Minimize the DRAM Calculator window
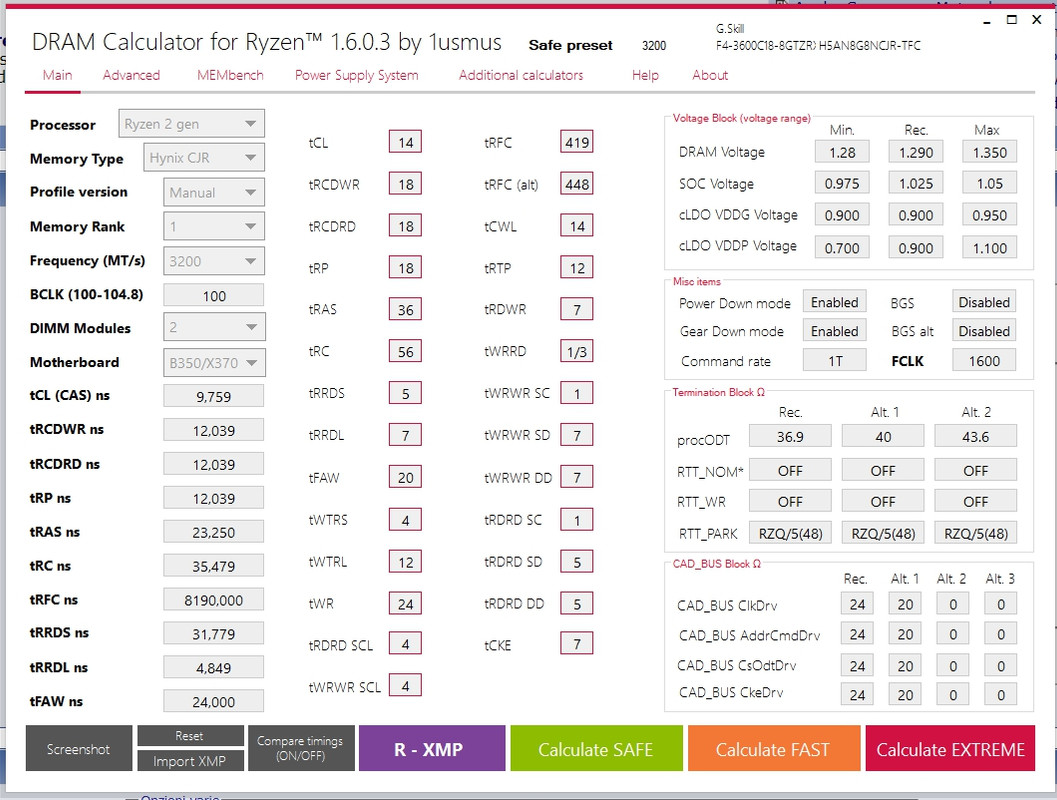This screenshot has height=800, width=1057. [987, 20]
